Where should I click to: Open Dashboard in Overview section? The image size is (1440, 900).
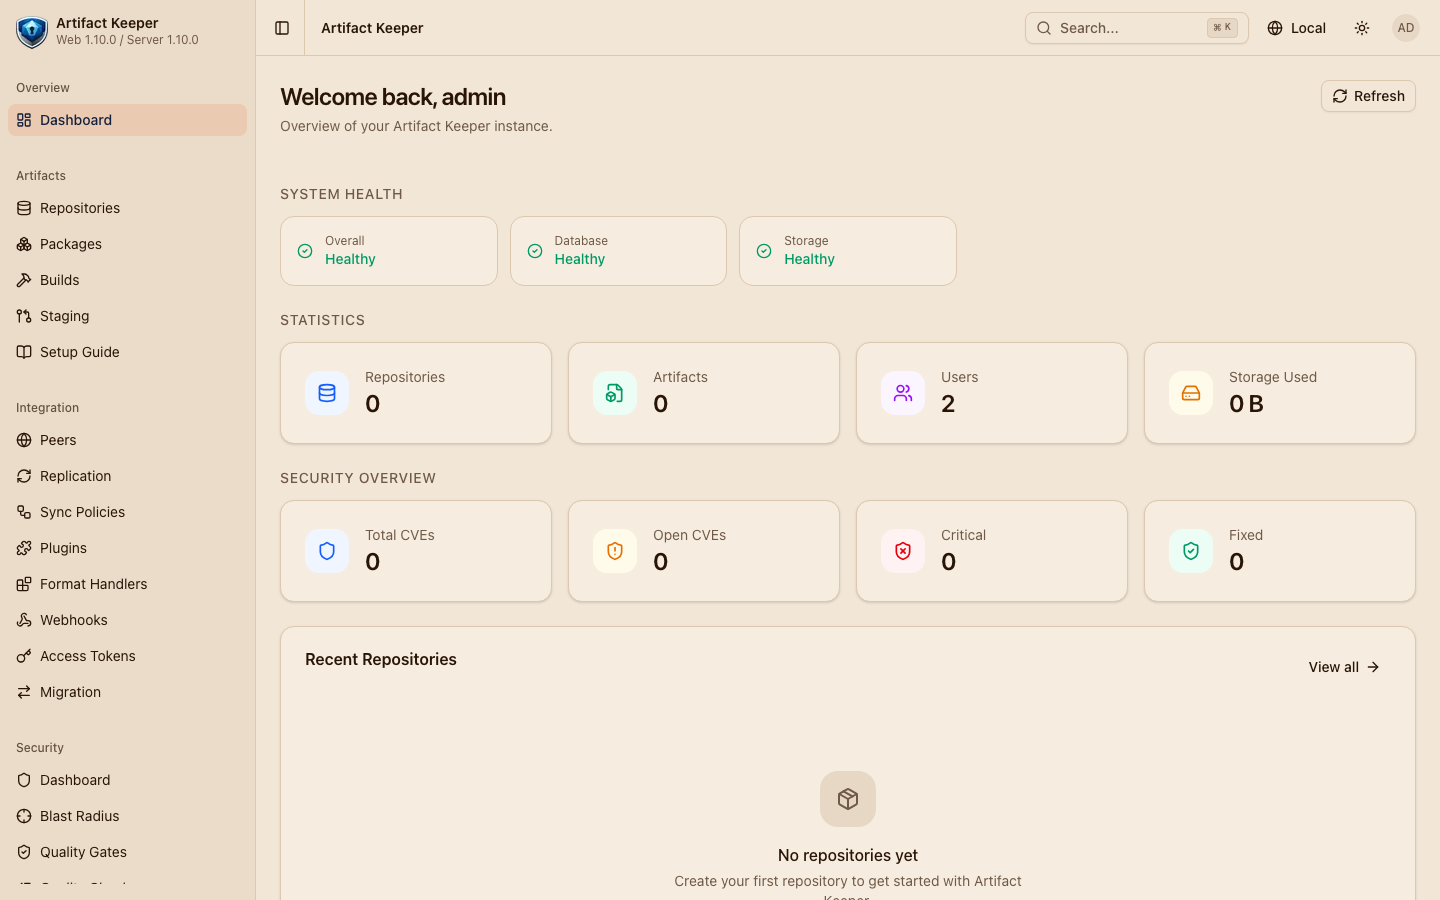[x=127, y=120]
